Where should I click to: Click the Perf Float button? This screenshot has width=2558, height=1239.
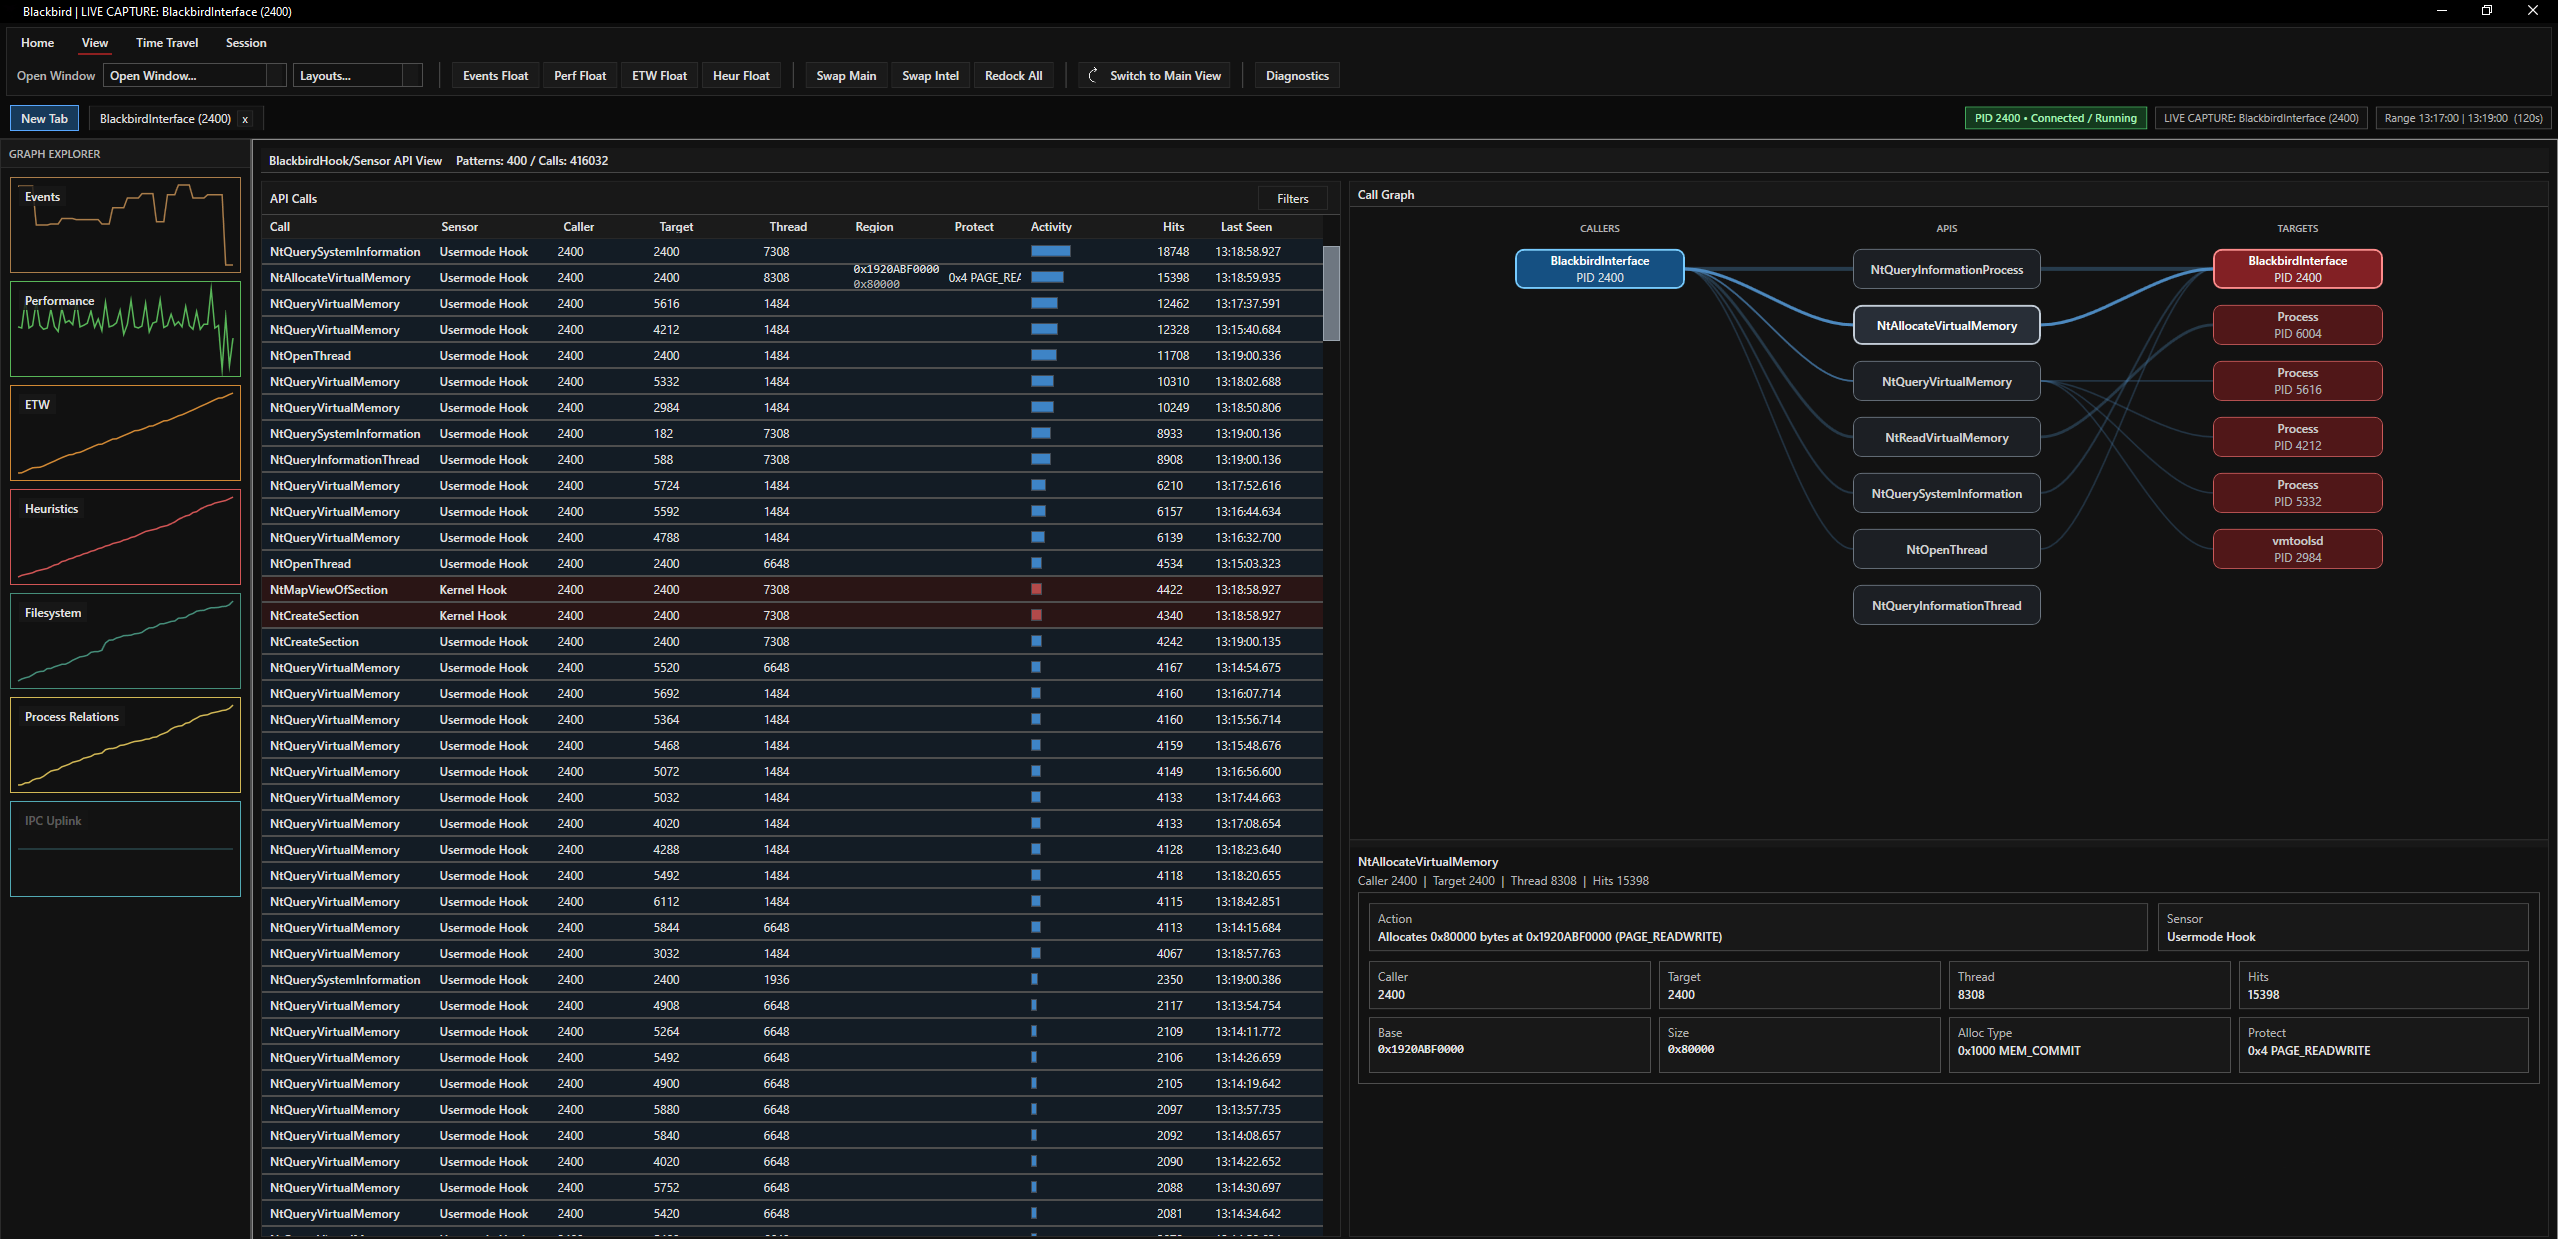[x=580, y=75]
